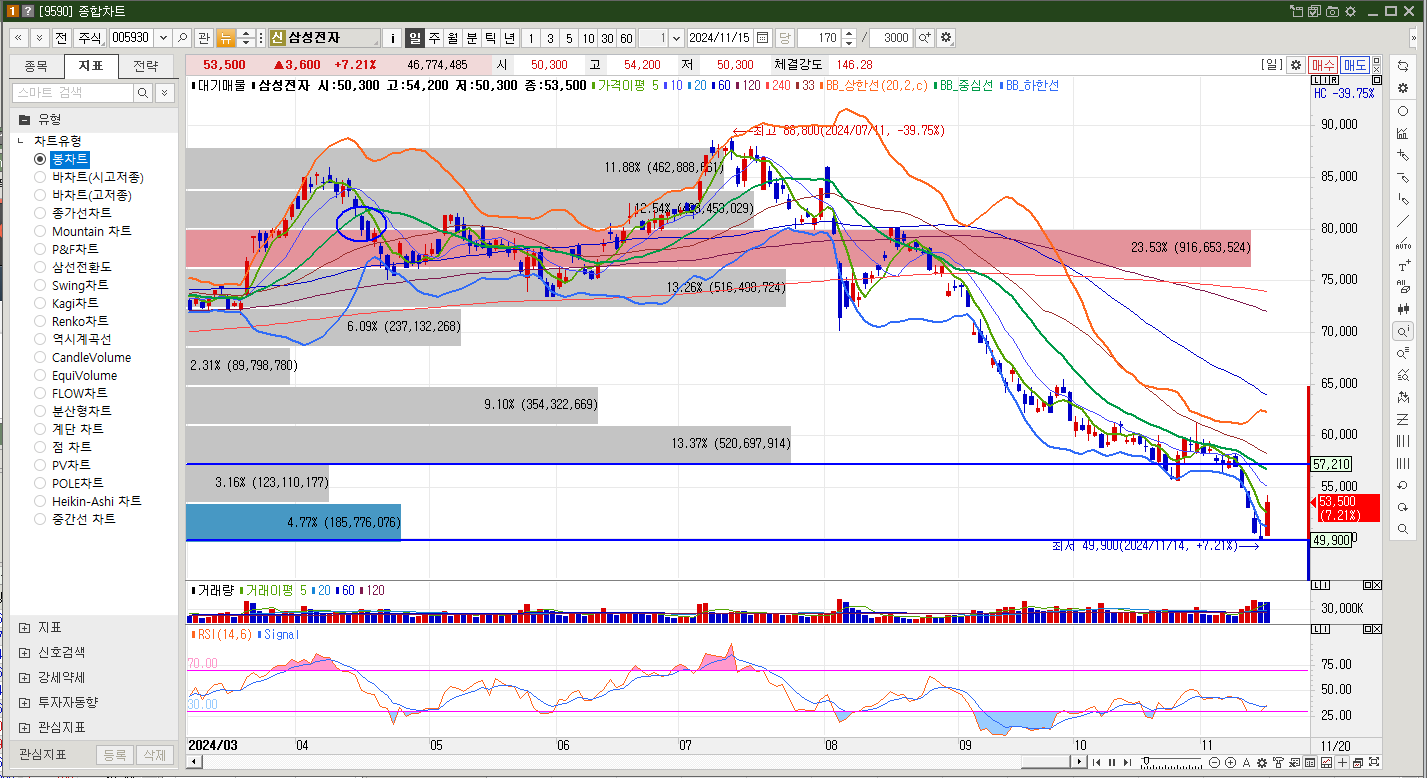1427x778 pixels.
Task: Open the calendar date picker icon
Action: tap(763, 38)
